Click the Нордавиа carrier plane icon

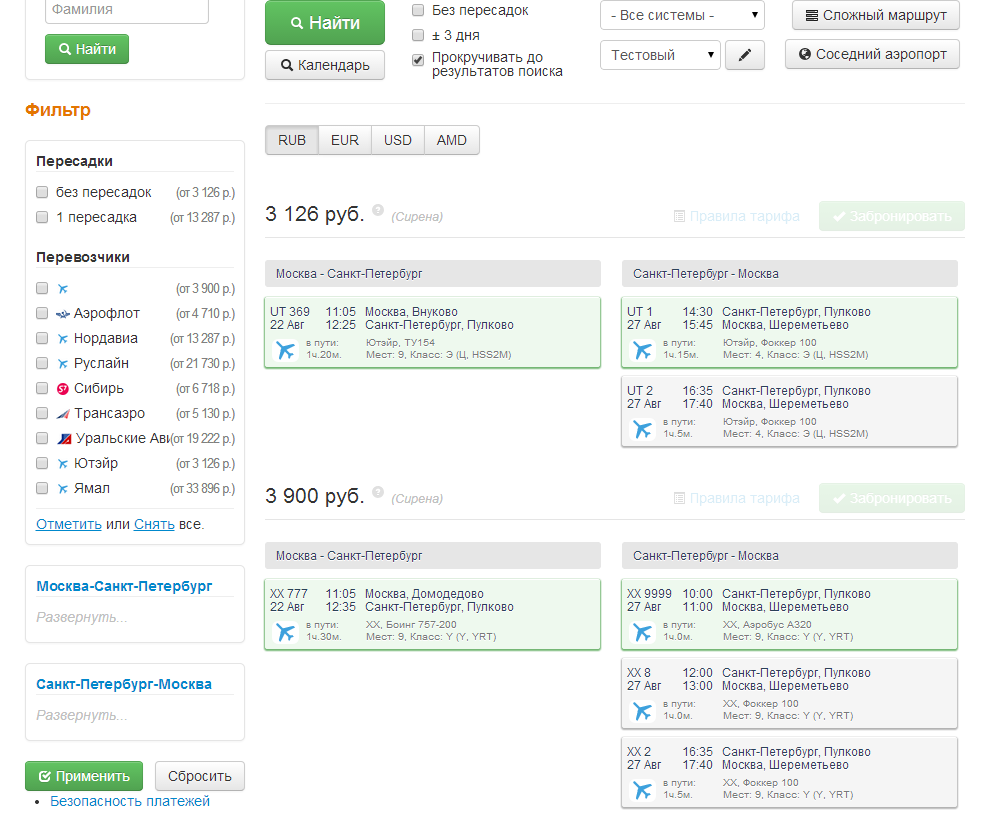62,339
